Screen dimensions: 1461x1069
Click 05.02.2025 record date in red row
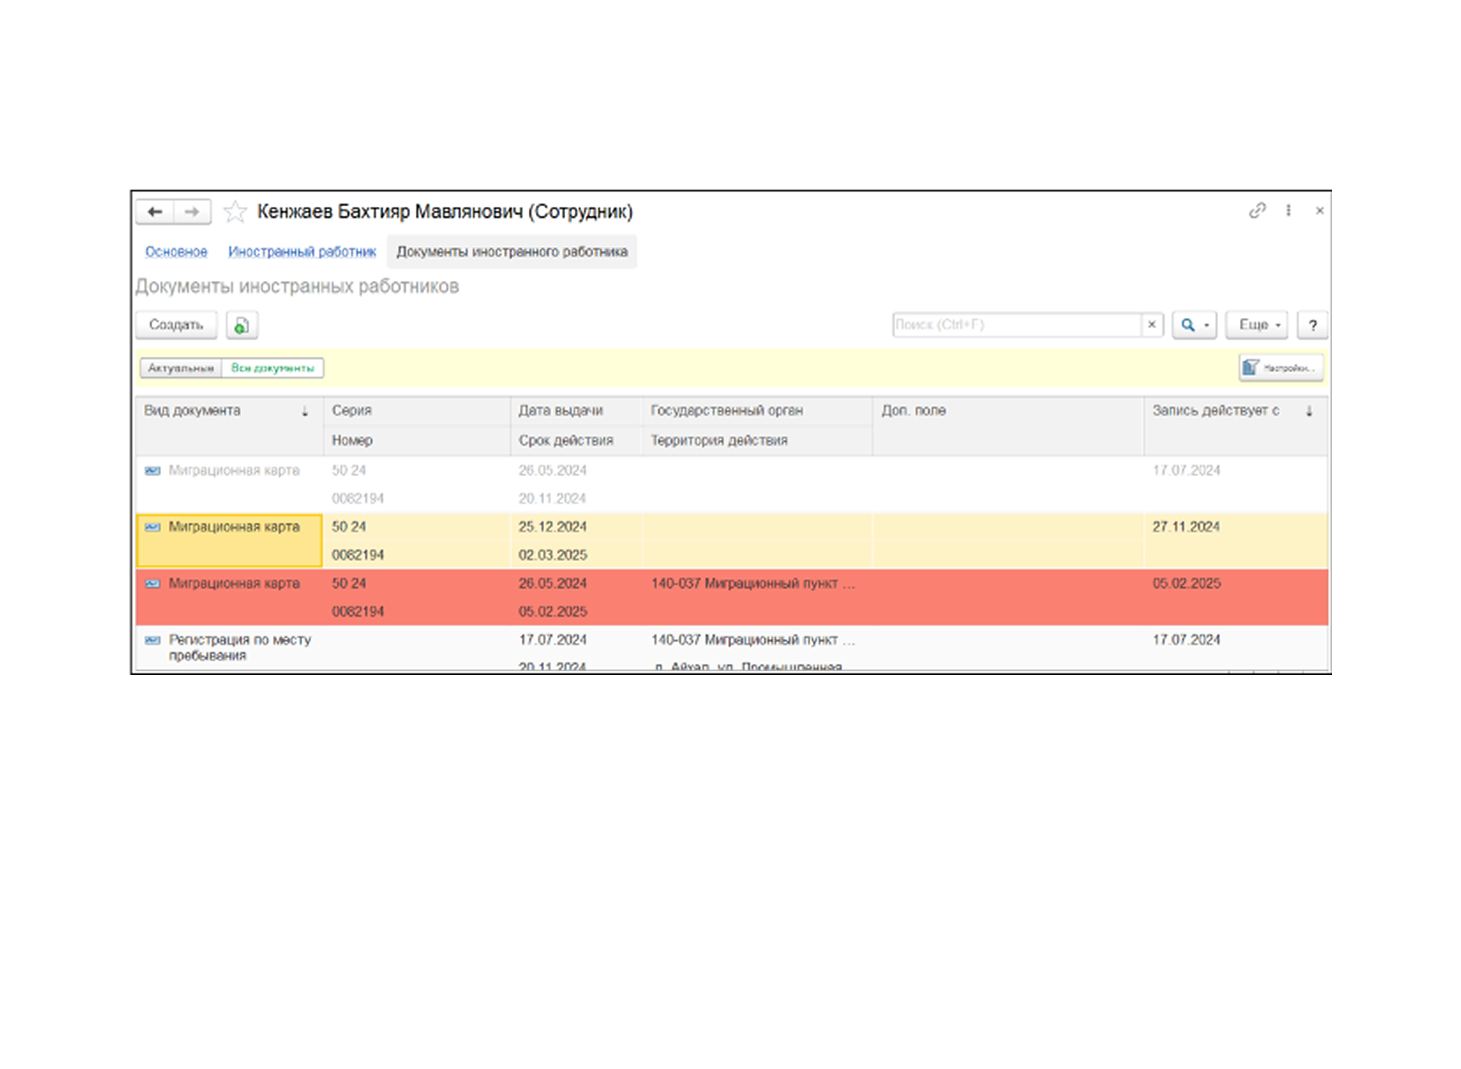coord(1186,584)
